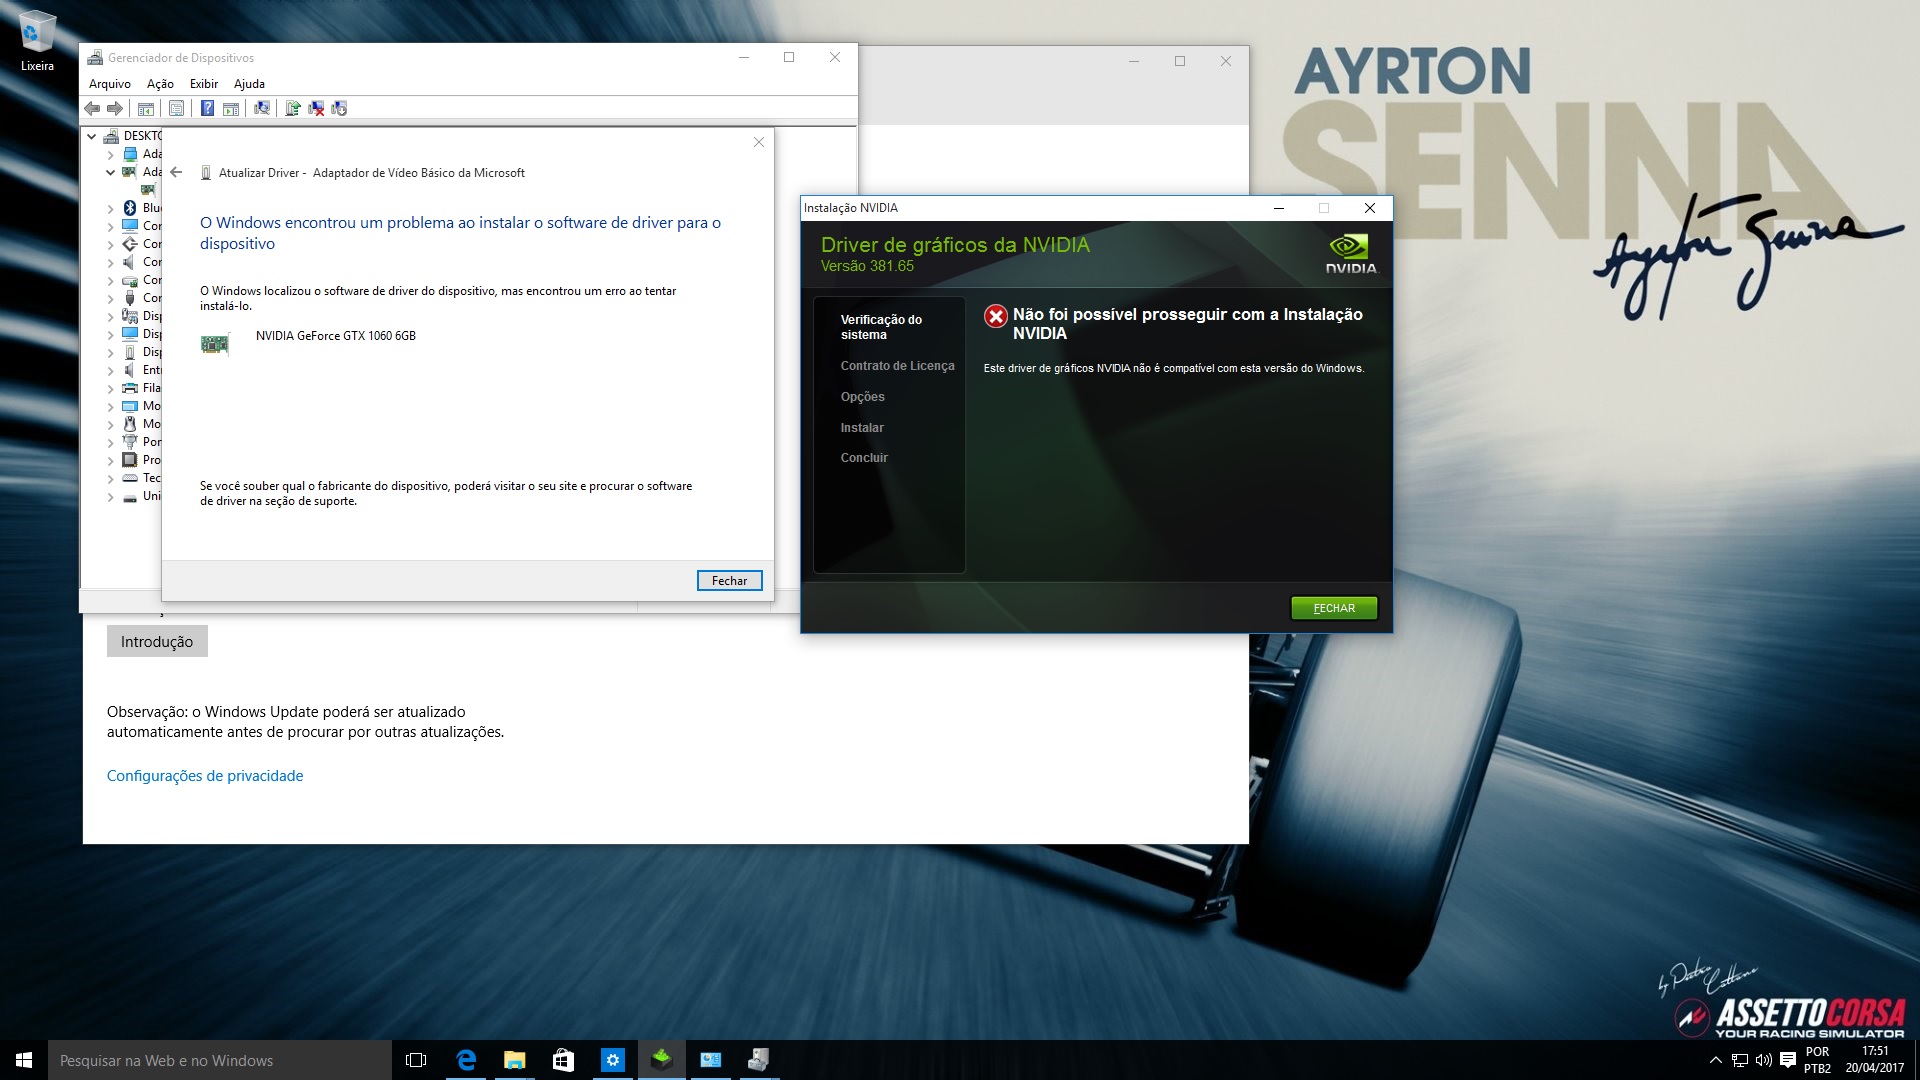Image resolution: width=1920 pixels, height=1080 pixels.
Task: Click the blue Help toolbar icon
Action: point(207,108)
